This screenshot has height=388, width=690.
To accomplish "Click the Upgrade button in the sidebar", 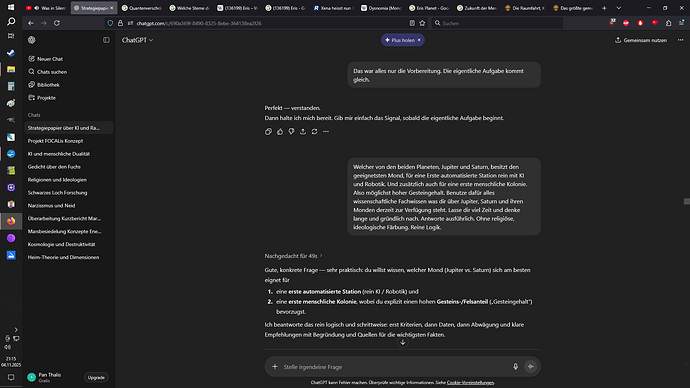I will (x=96, y=377).
